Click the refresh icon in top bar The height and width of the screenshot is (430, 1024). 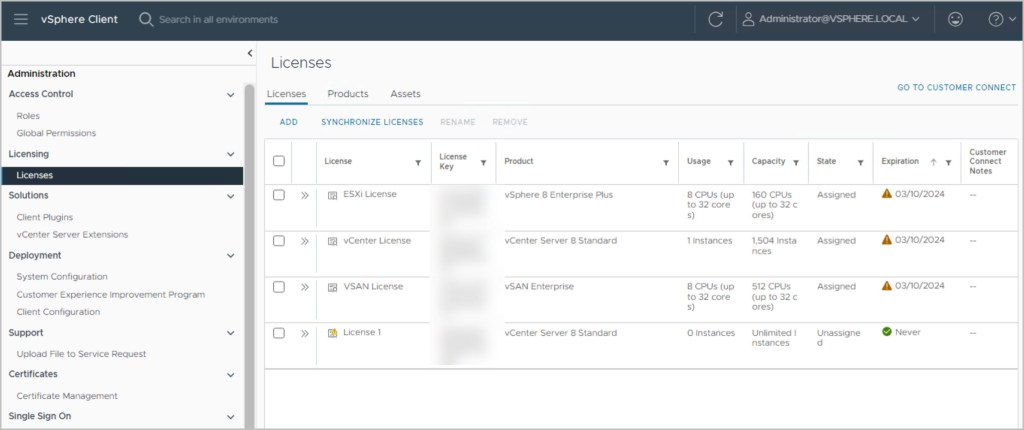pos(715,19)
